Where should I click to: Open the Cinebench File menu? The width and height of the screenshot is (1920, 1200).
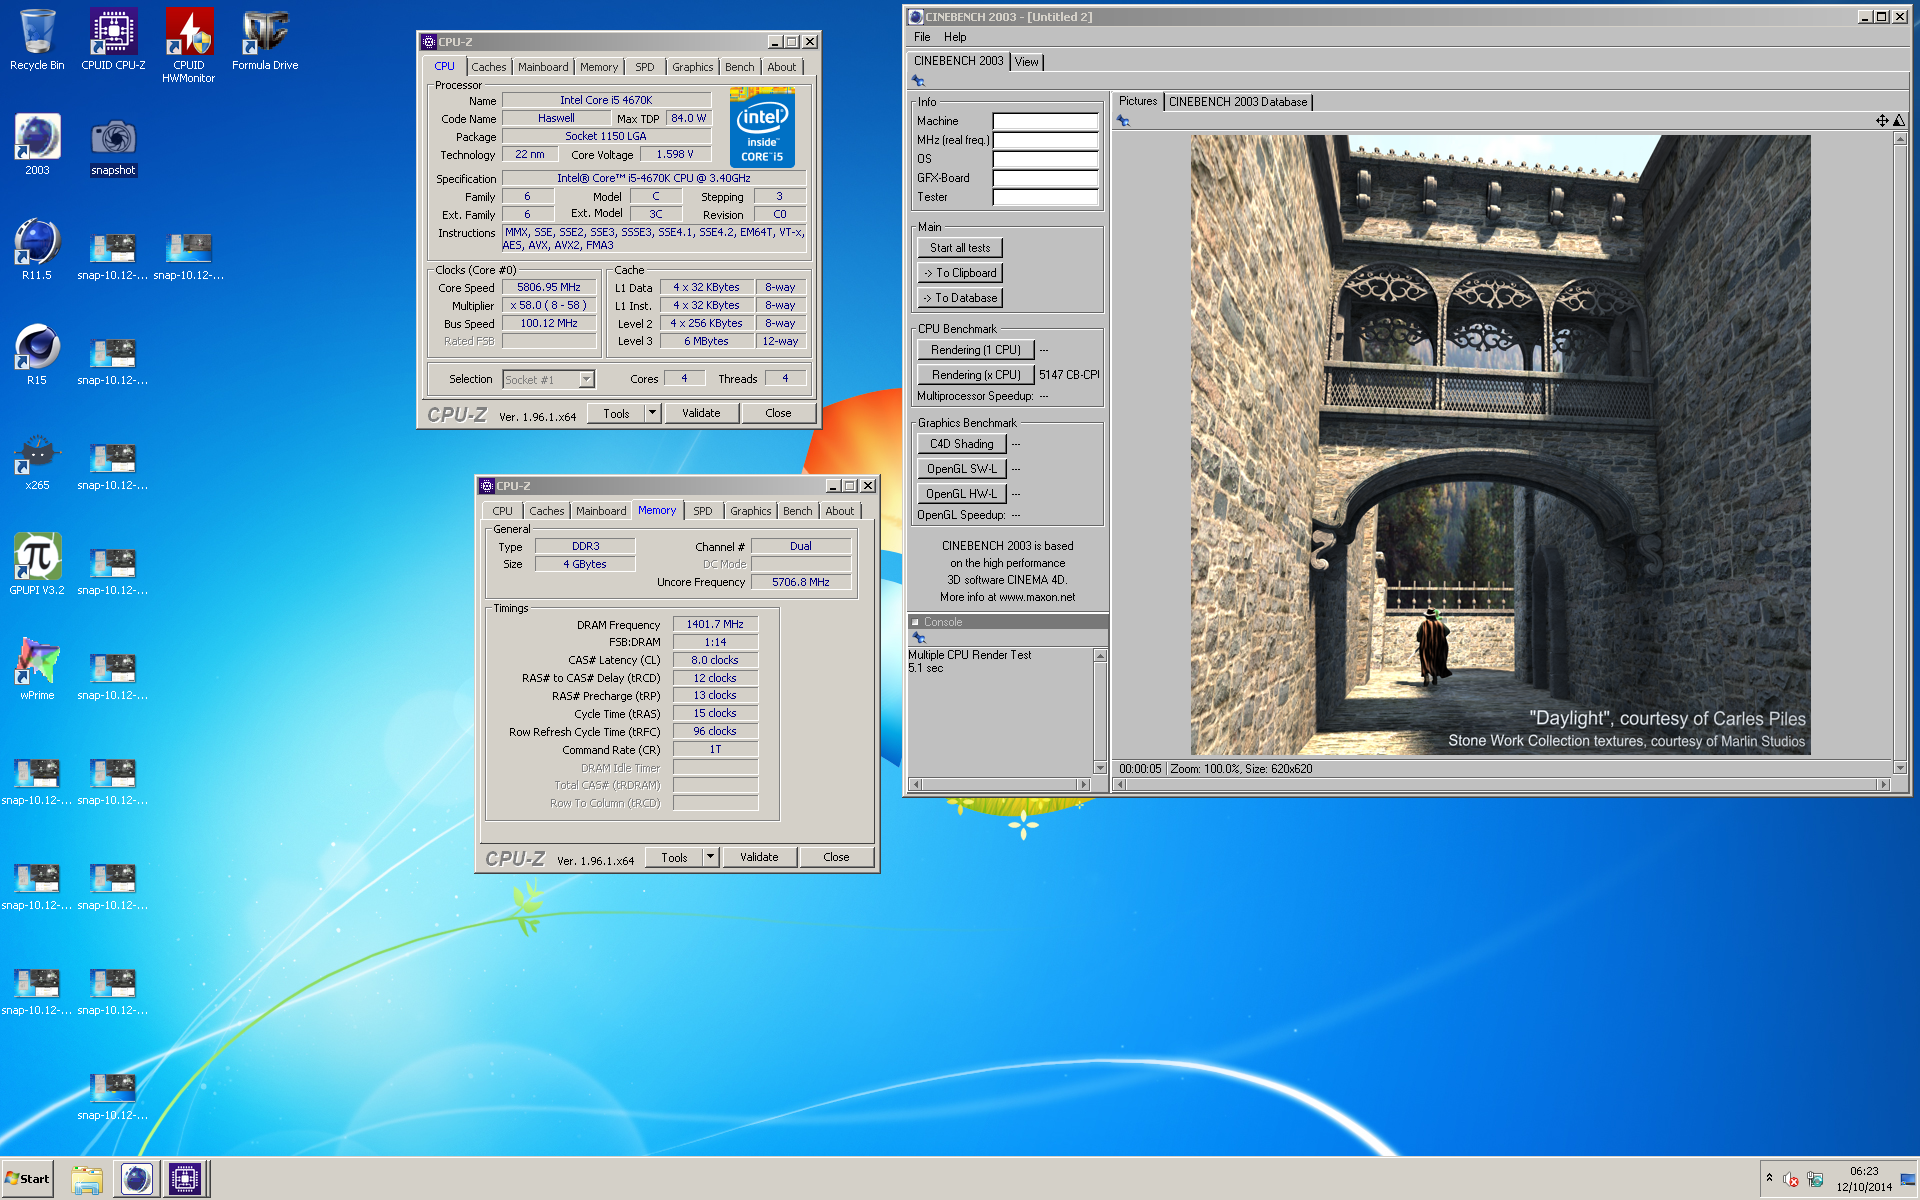(922, 37)
